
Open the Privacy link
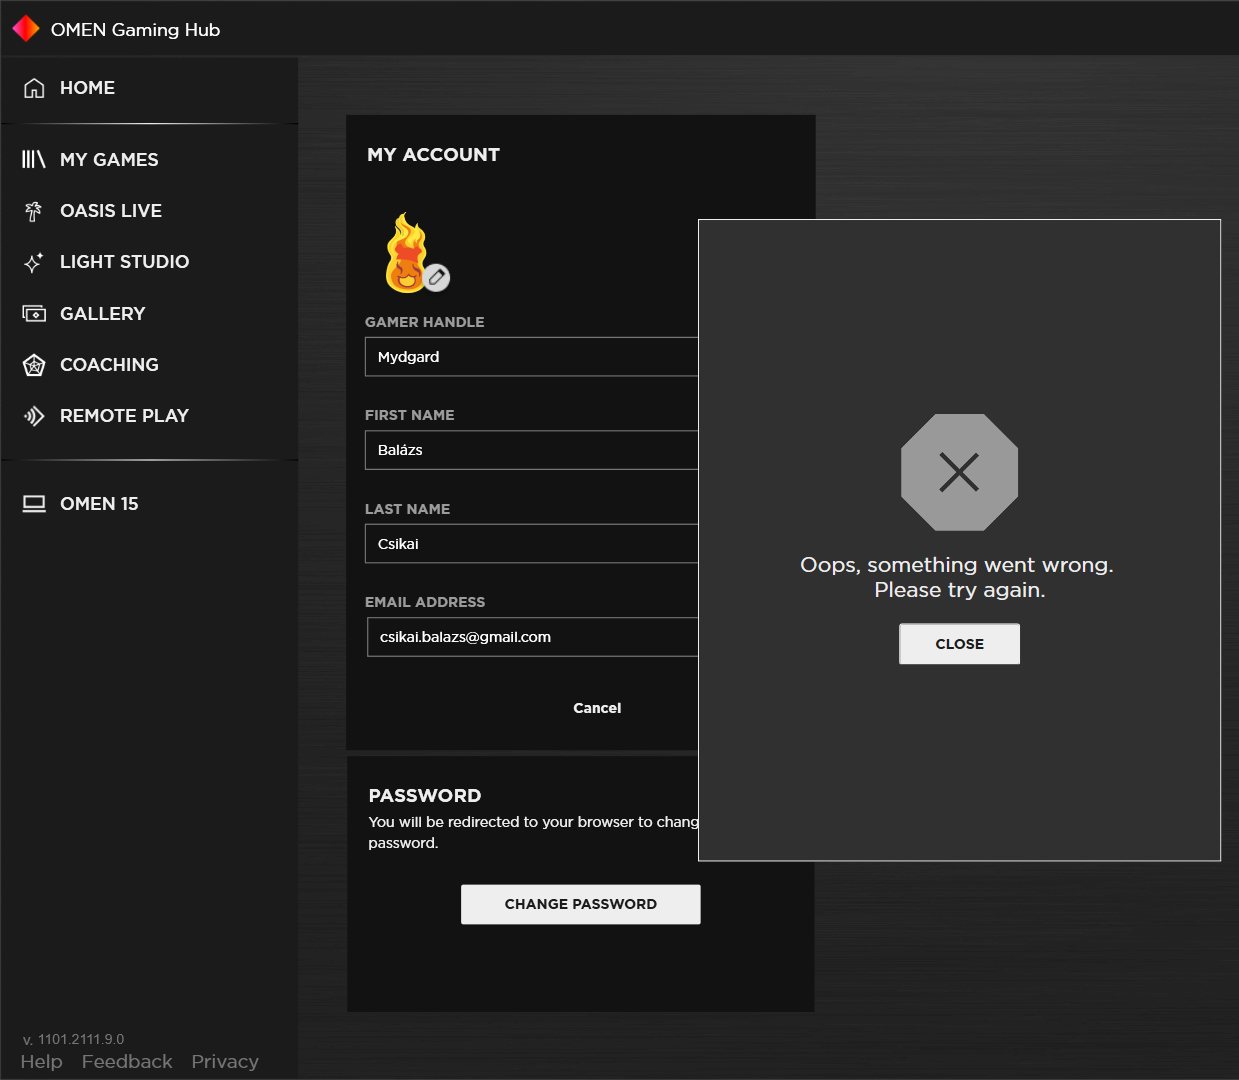point(225,1062)
